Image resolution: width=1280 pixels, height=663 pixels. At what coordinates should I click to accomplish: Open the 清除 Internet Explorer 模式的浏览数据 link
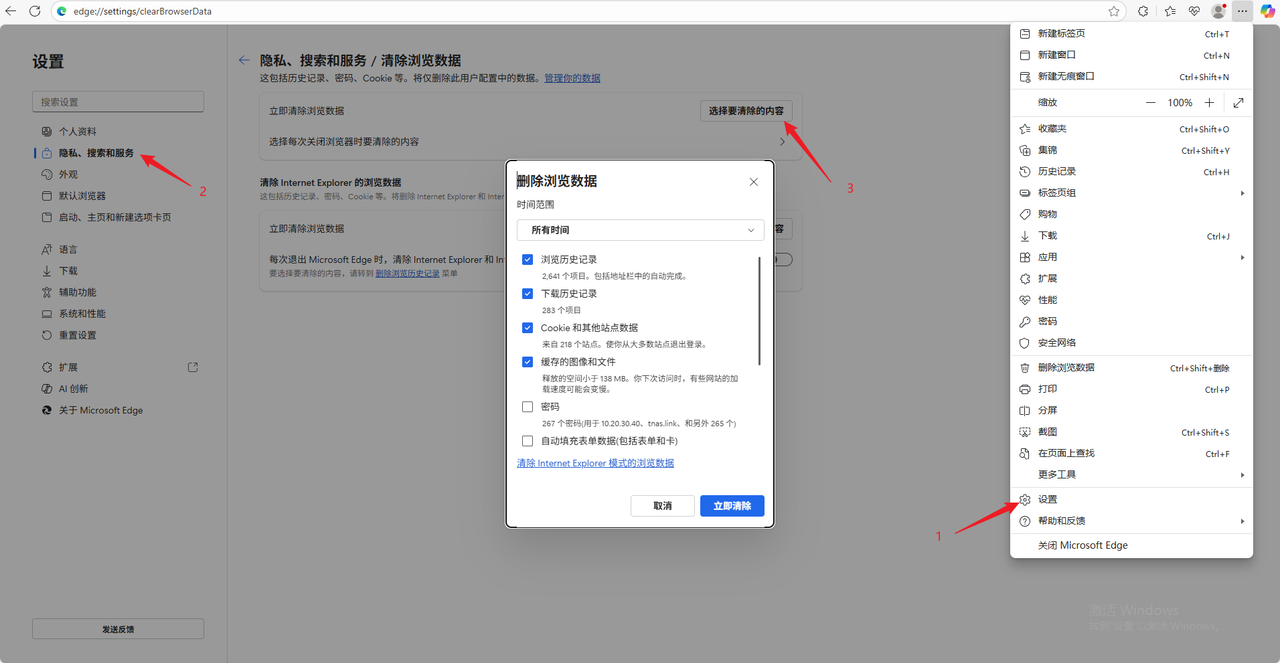(595, 463)
